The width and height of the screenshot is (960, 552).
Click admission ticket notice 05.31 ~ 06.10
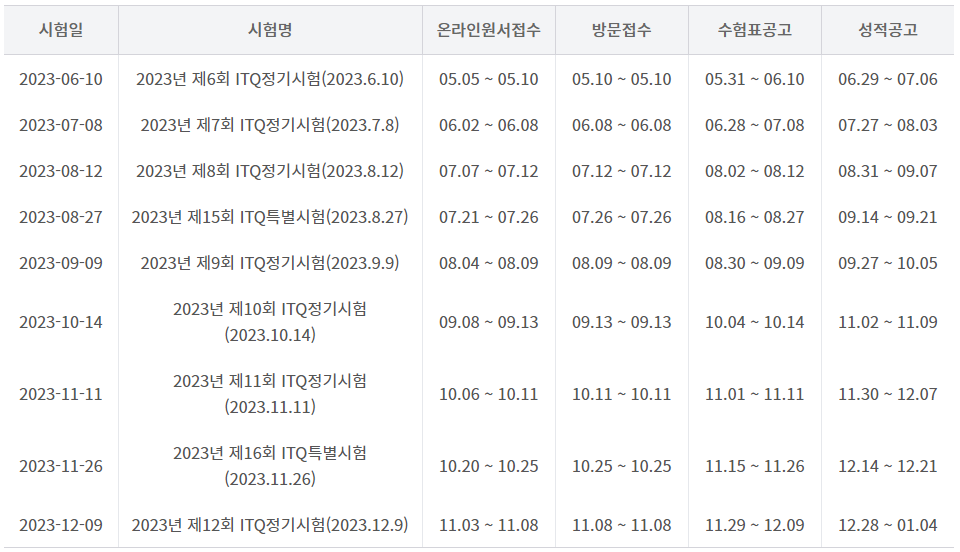(x=755, y=80)
